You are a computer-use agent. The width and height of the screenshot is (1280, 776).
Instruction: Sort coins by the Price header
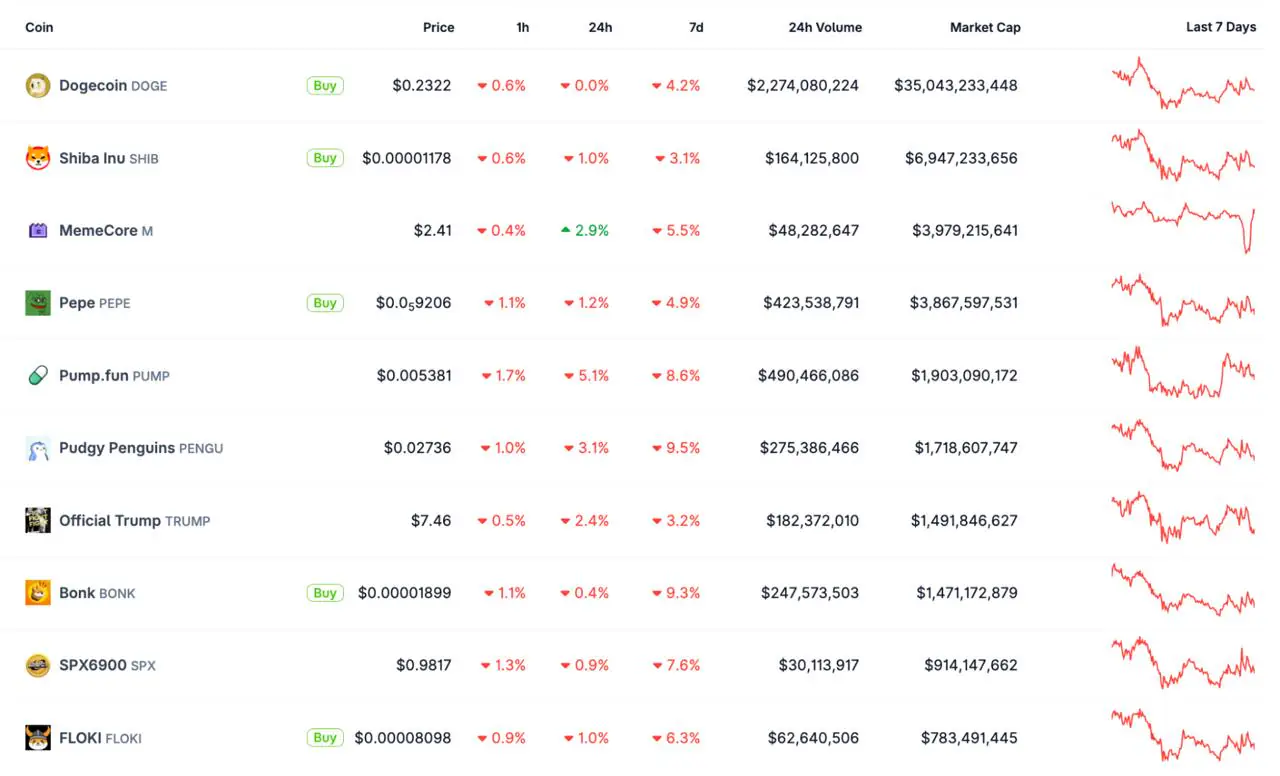(438, 27)
